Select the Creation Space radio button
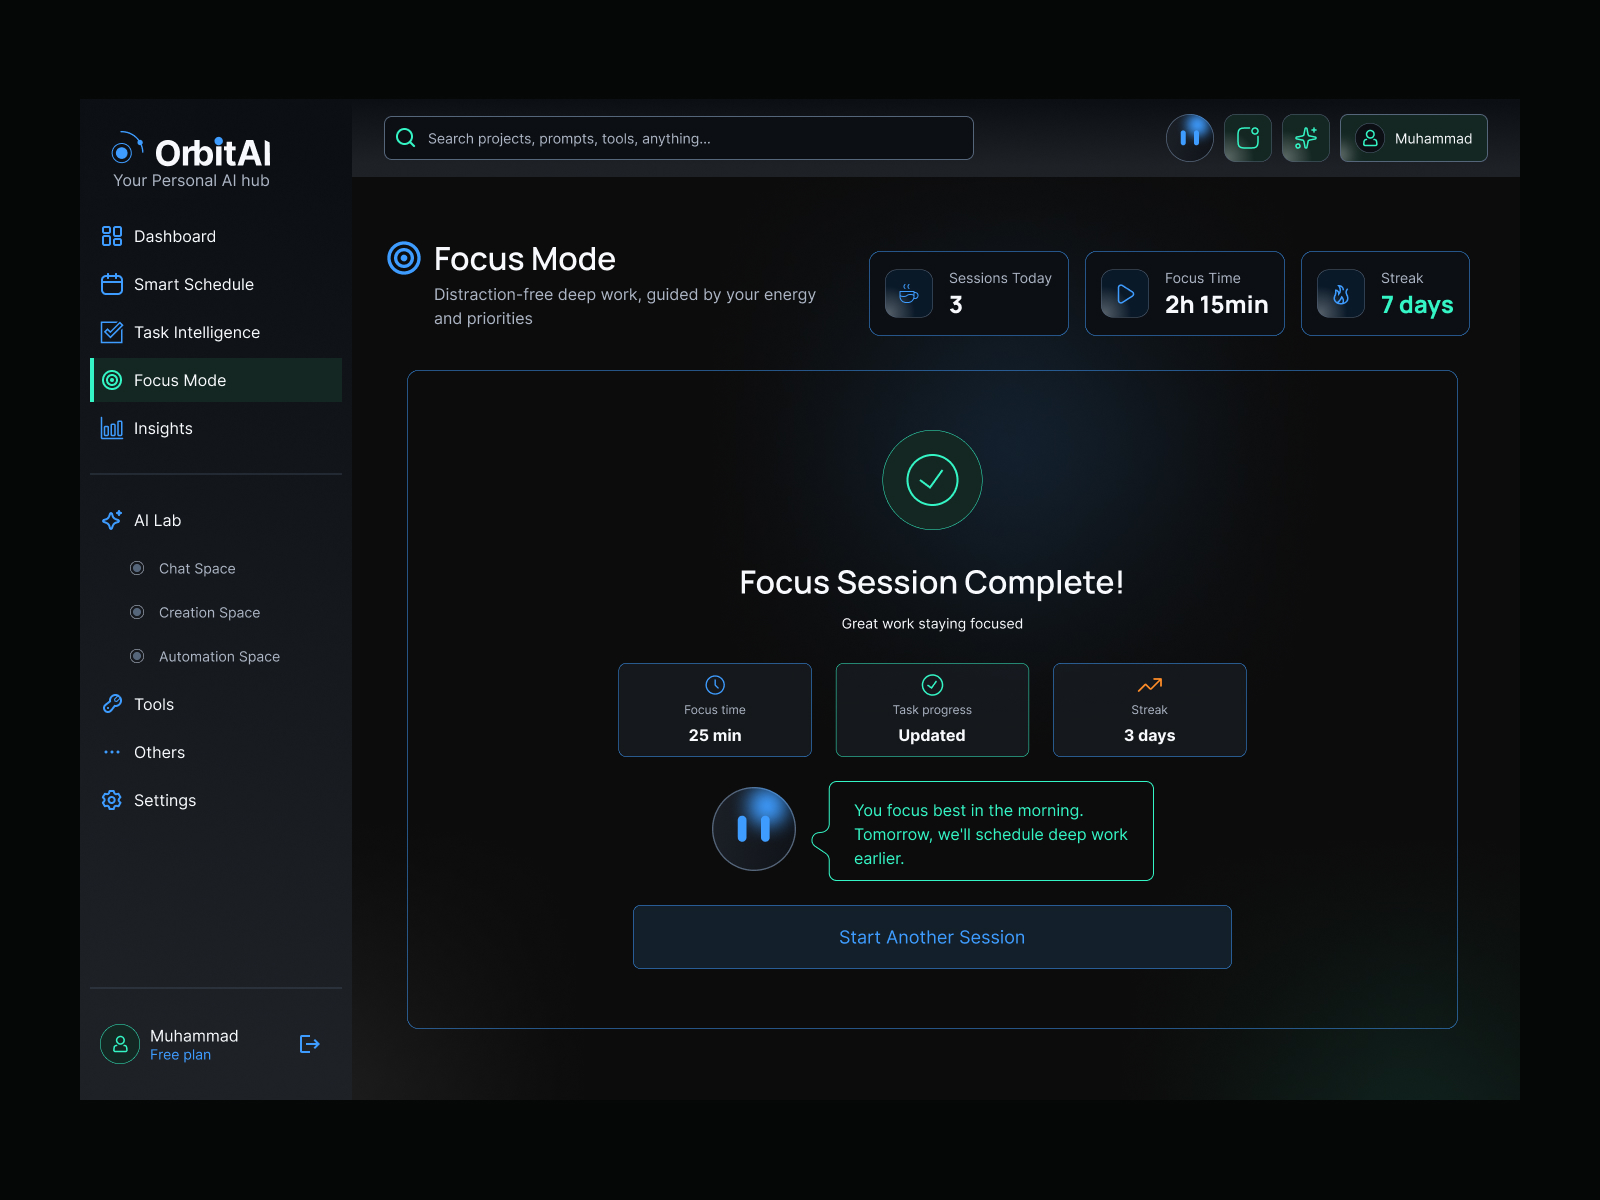This screenshot has height=1200, width=1600. [x=137, y=612]
